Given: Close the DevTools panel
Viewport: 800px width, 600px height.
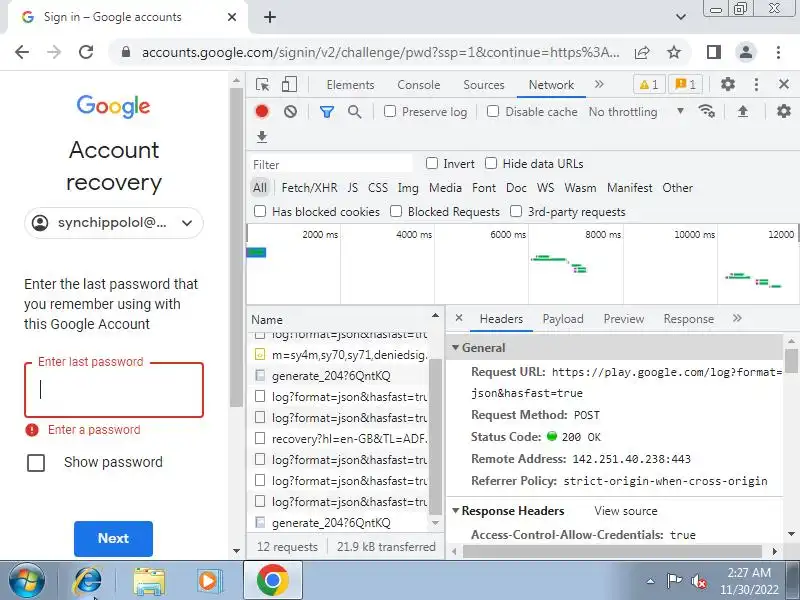Looking at the screenshot, I should [x=784, y=84].
